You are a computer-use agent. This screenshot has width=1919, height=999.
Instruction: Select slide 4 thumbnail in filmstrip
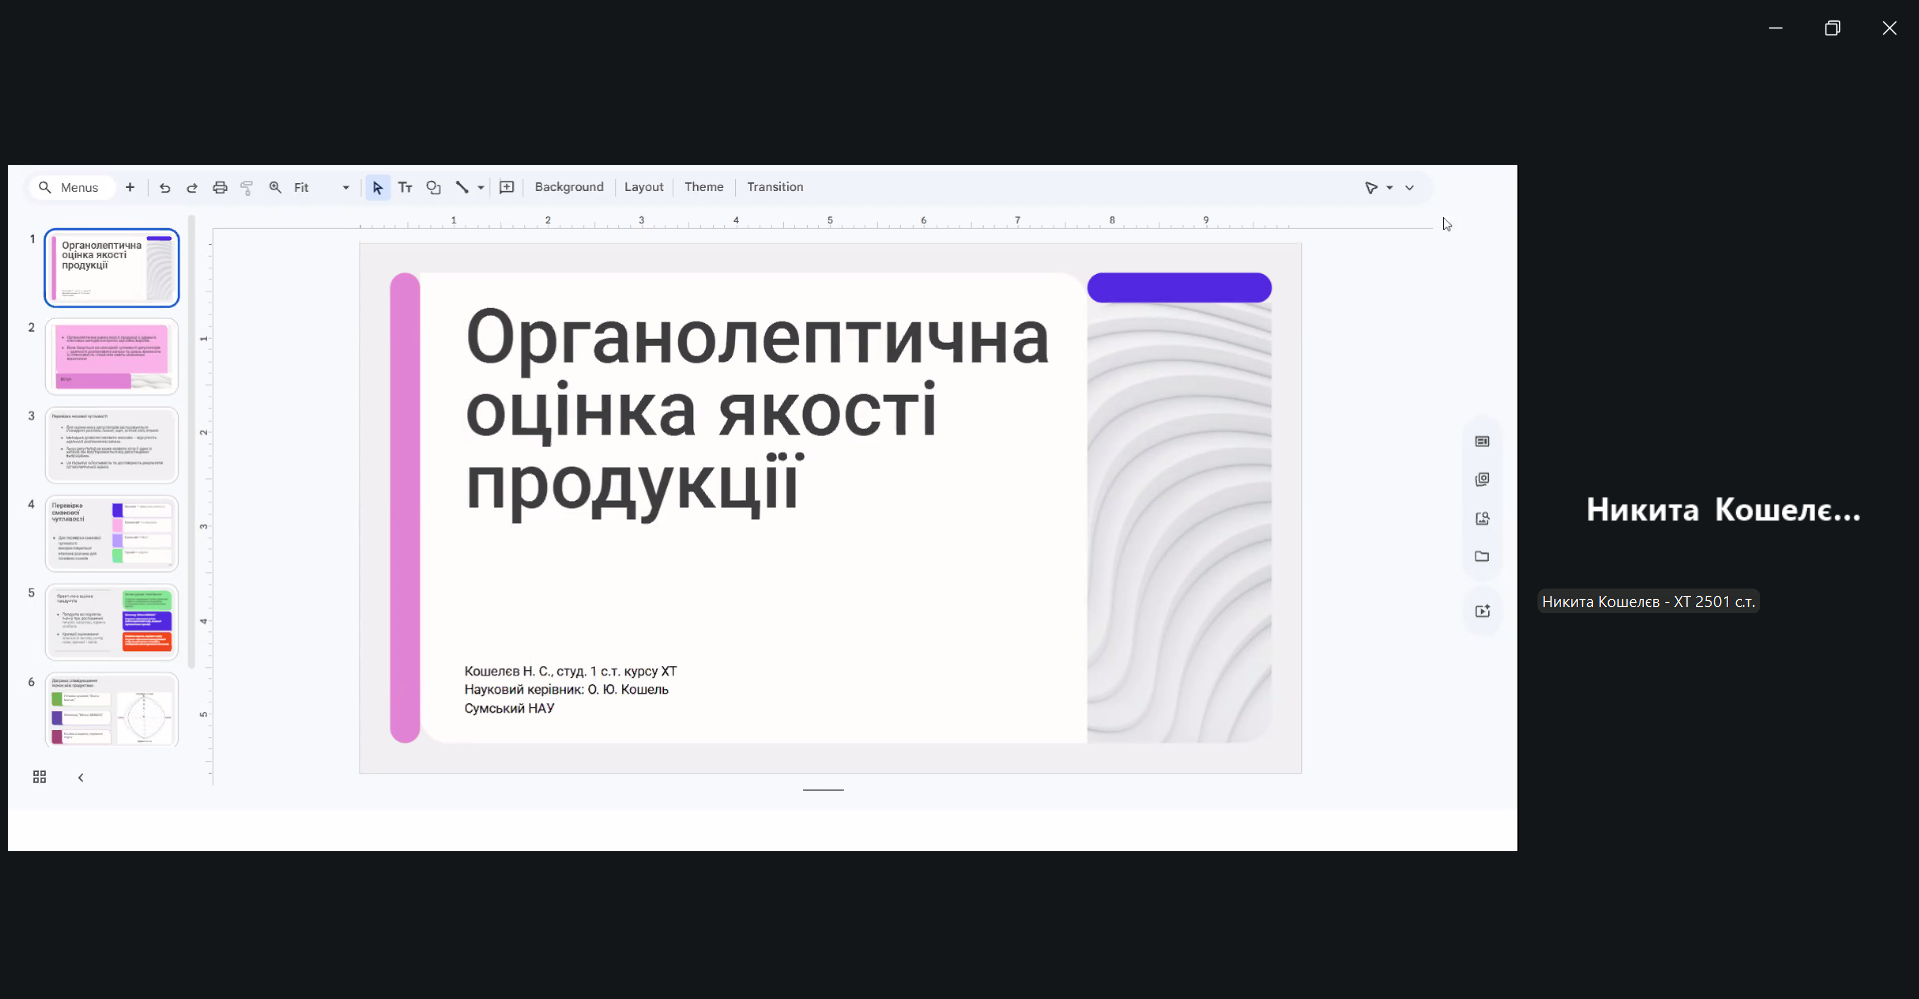112,533
